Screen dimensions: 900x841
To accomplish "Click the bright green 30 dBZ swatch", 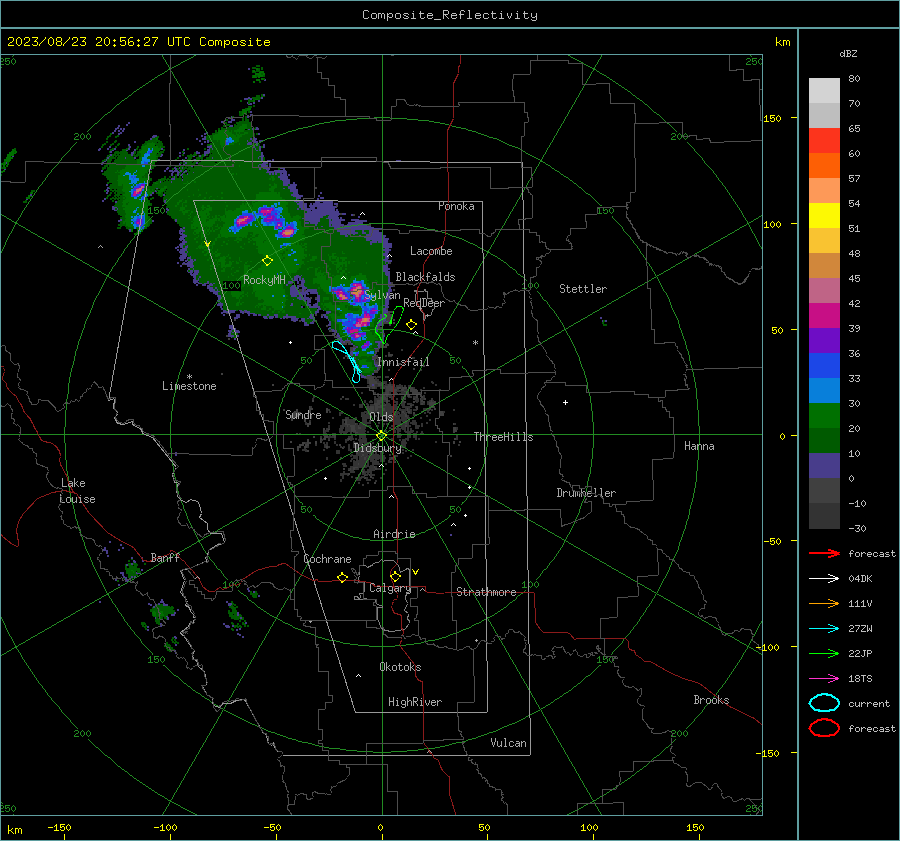I will [824, 416].
